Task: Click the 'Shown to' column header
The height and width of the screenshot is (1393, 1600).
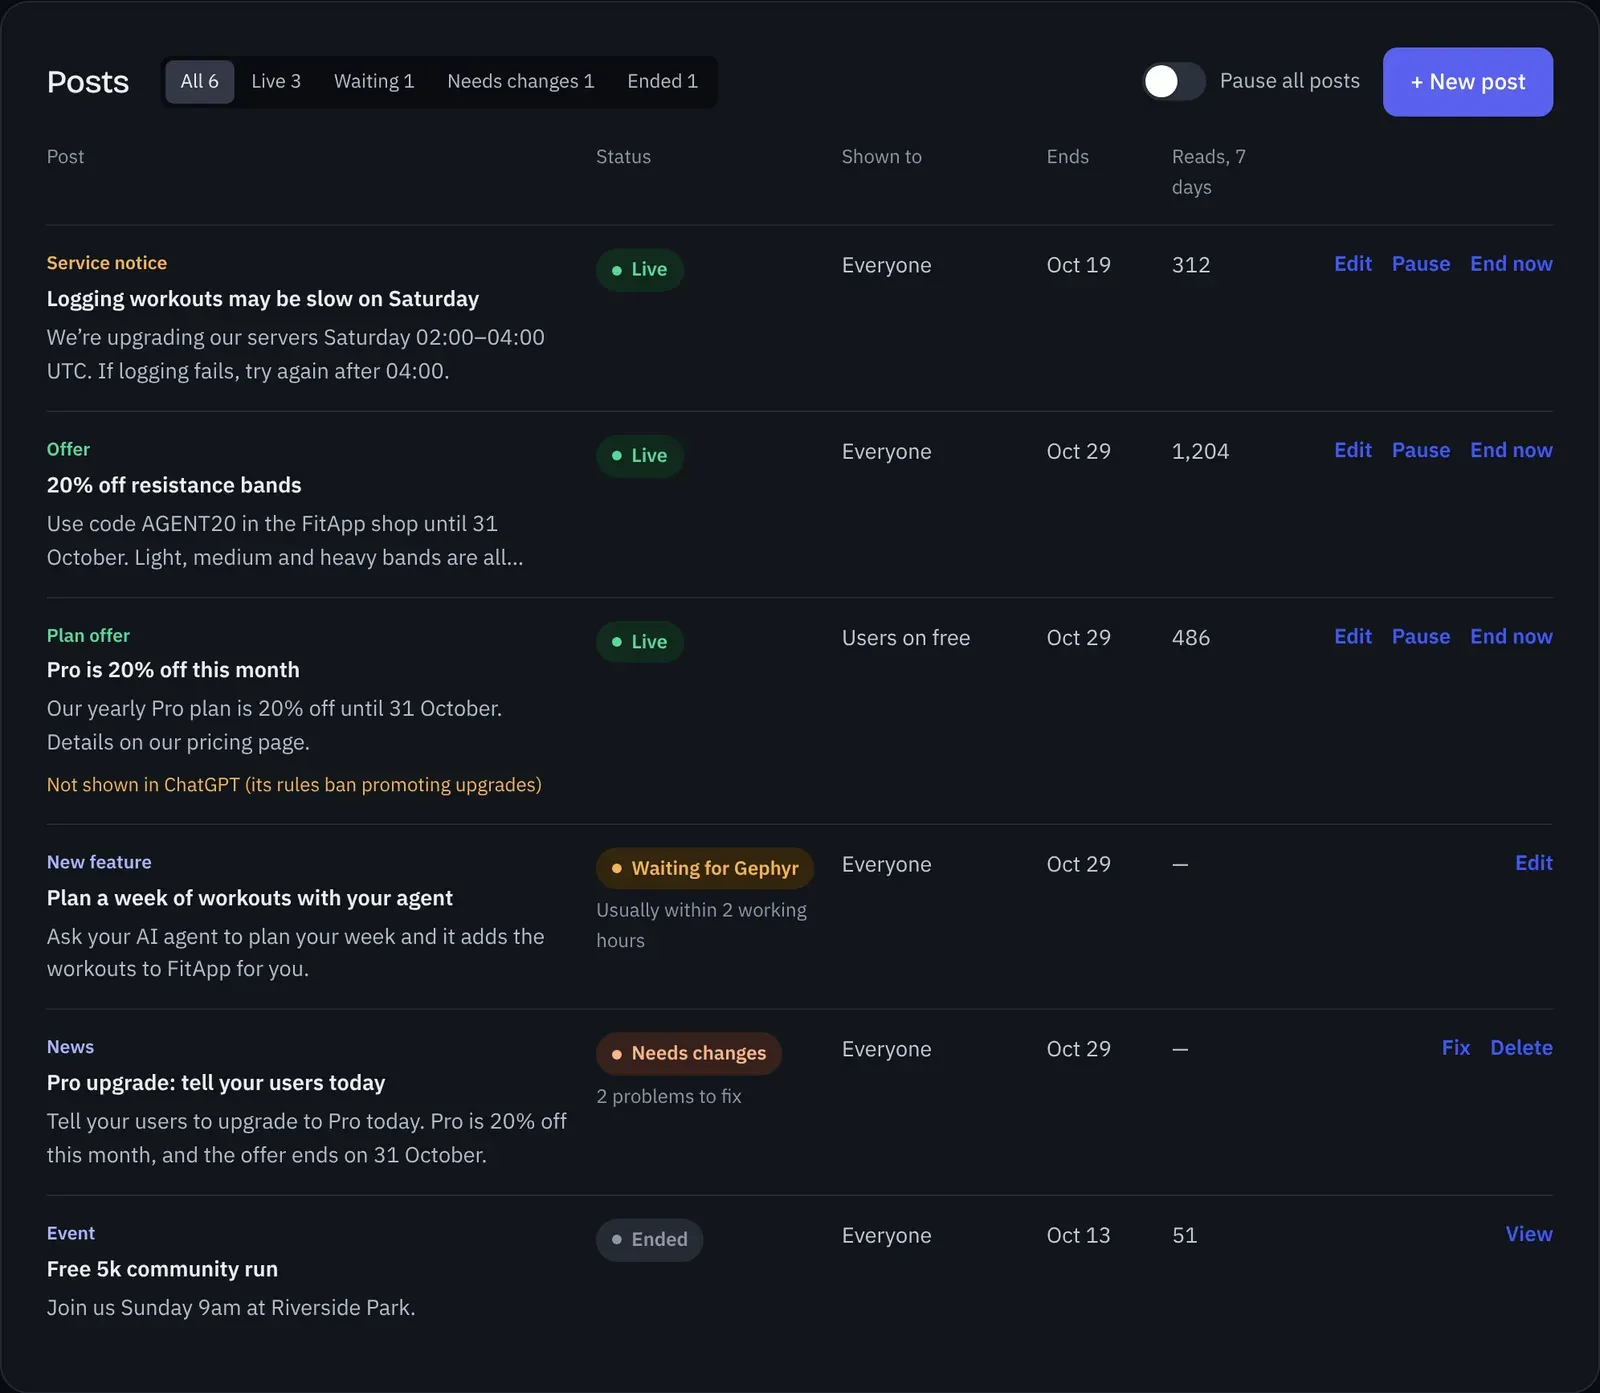Action: click(882, 157)
